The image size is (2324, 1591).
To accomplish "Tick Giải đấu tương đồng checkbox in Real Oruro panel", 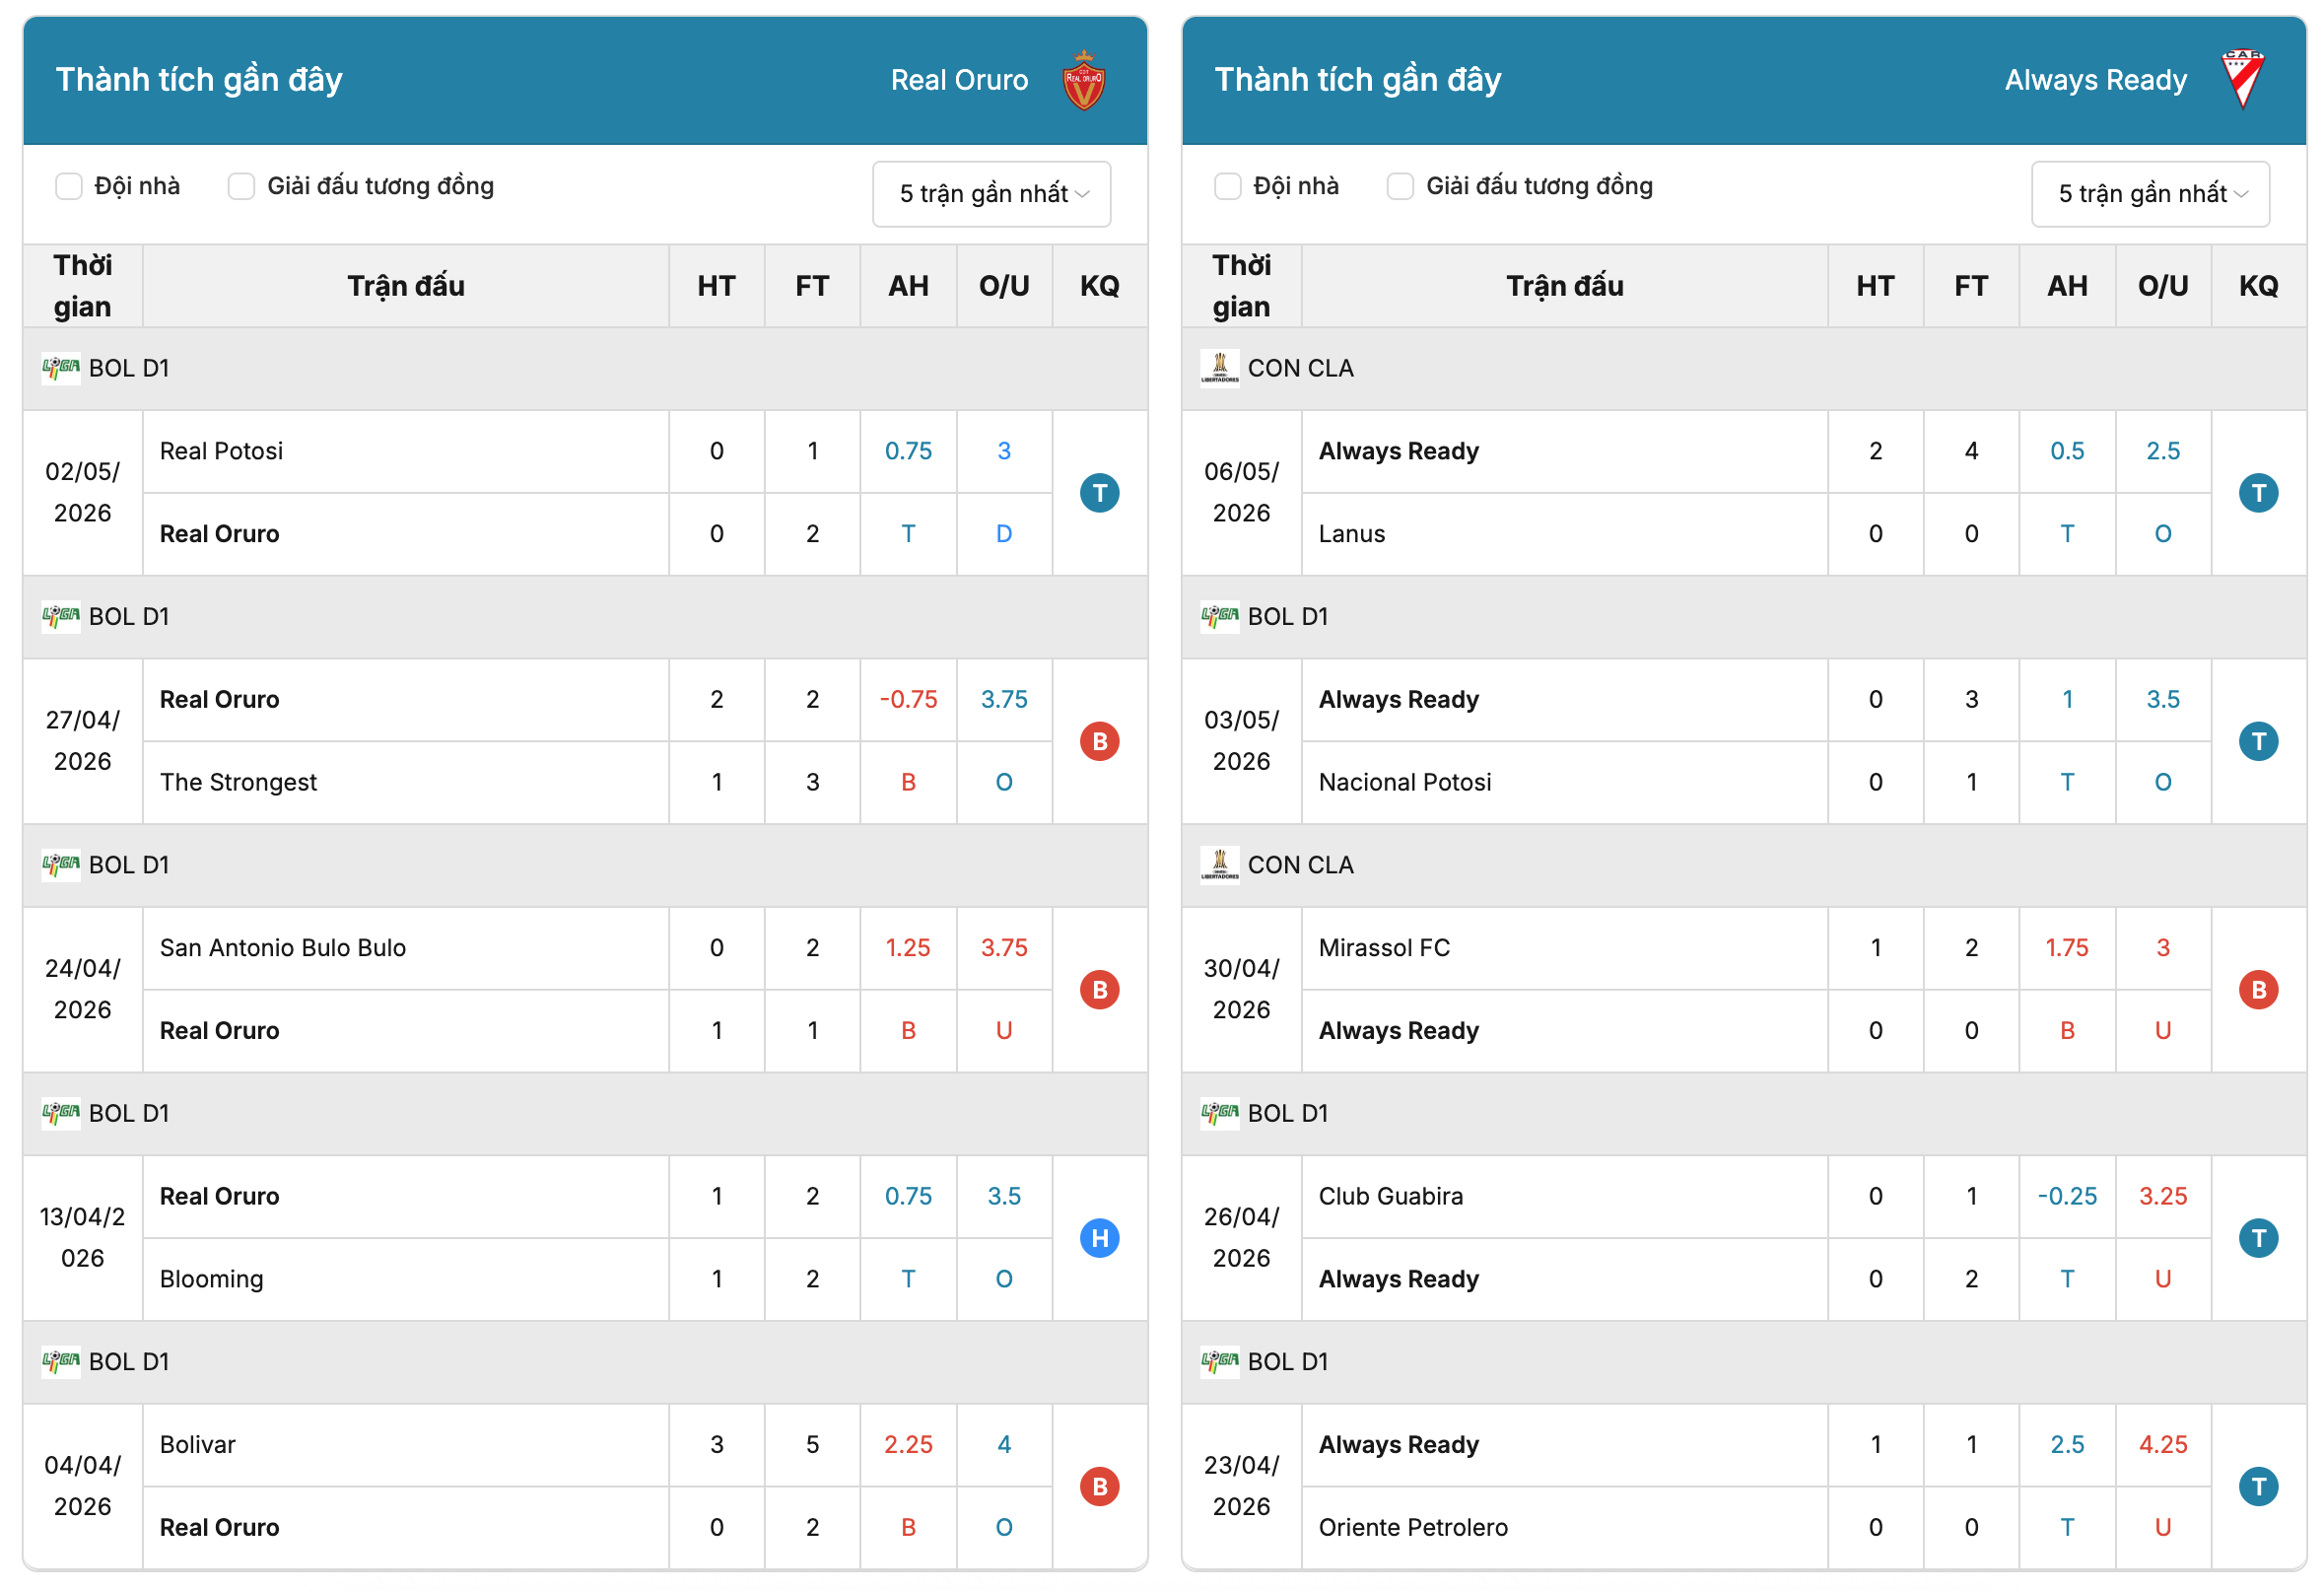I will point(241,186).
